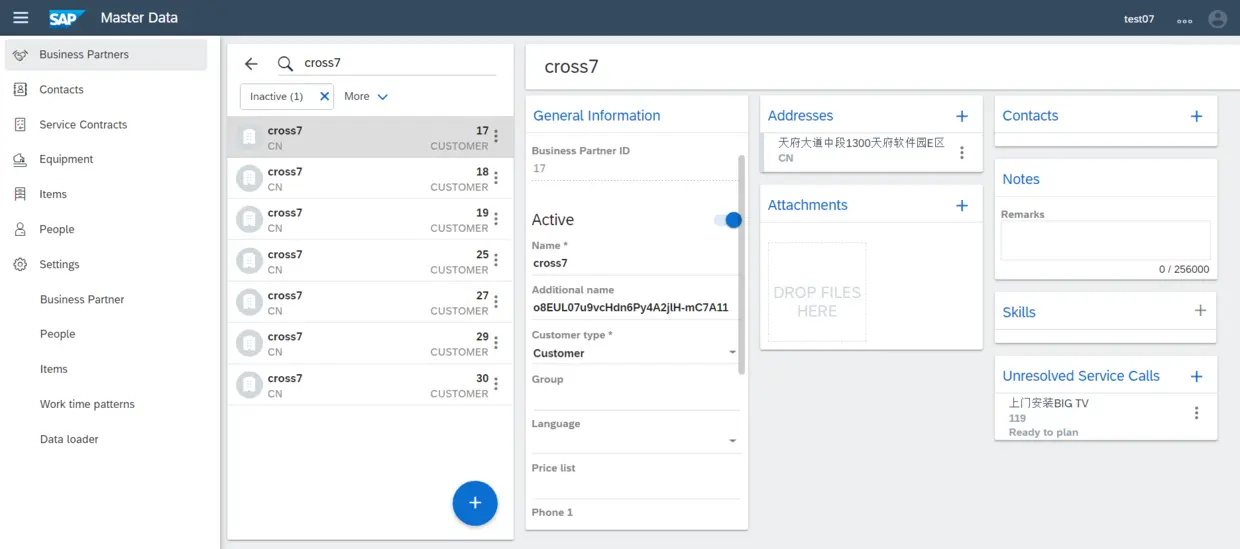1240x549 pixels.
Task: Add an attachment with plus icon
Action: [962, 205]
